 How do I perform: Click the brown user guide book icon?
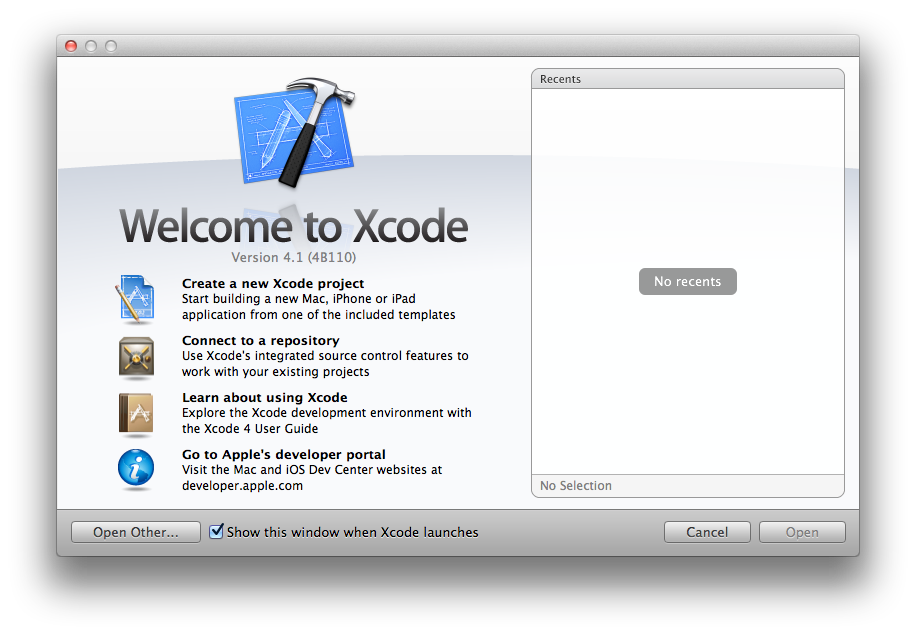(136, 413)
